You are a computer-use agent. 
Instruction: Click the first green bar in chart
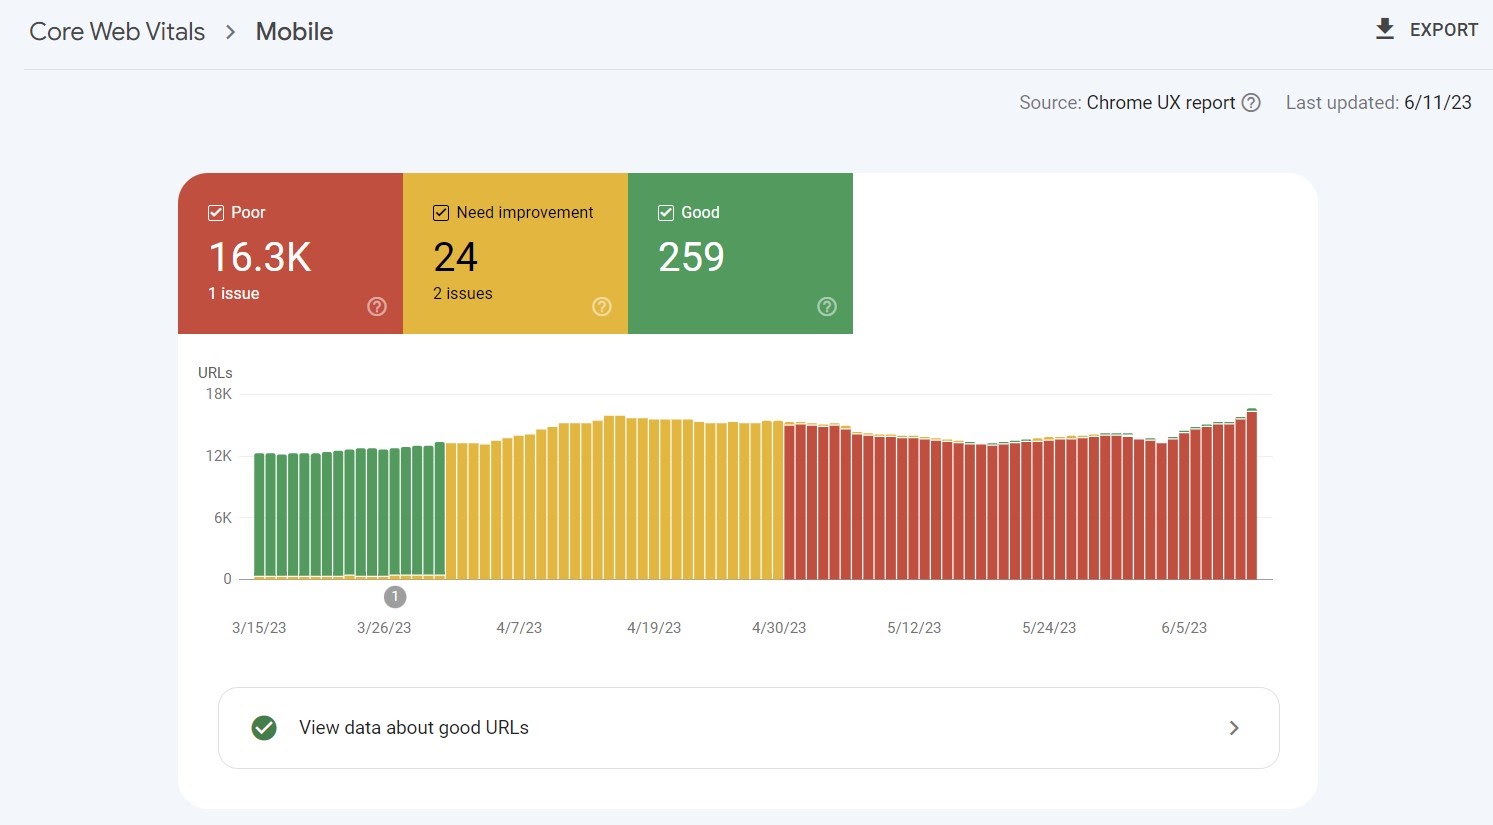259,516
